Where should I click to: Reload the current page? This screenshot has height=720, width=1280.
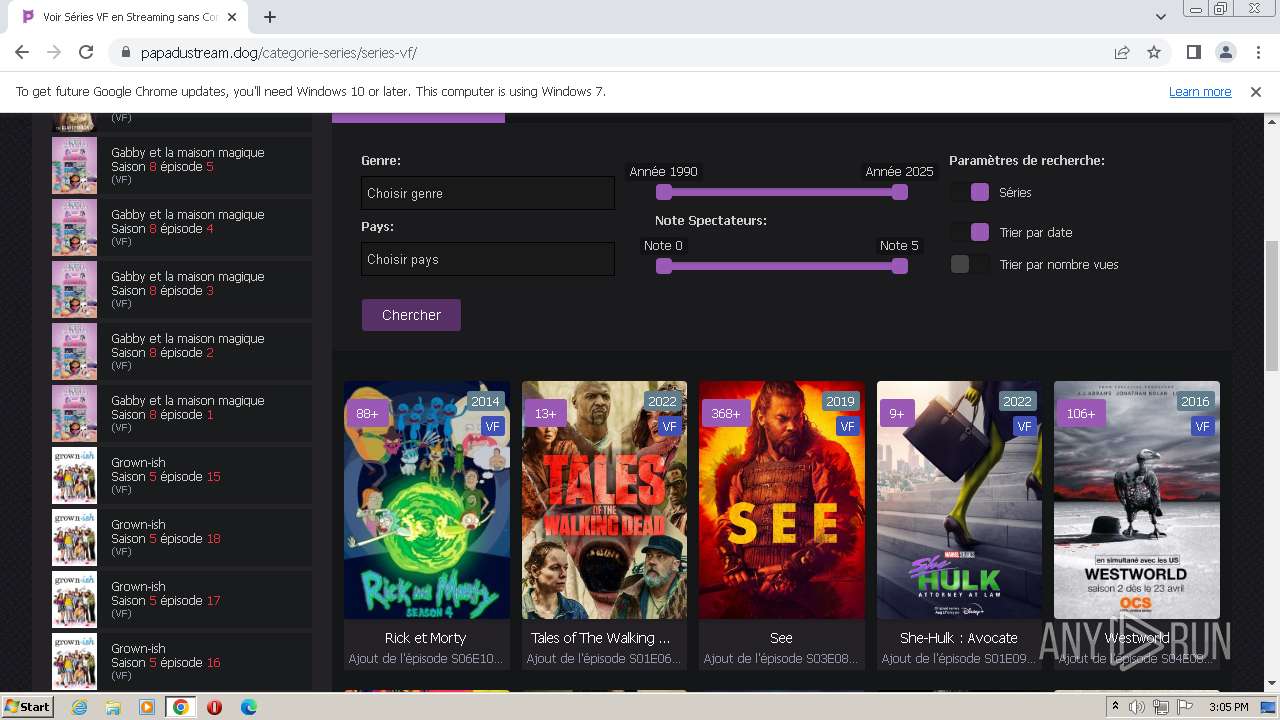(86, 52)
